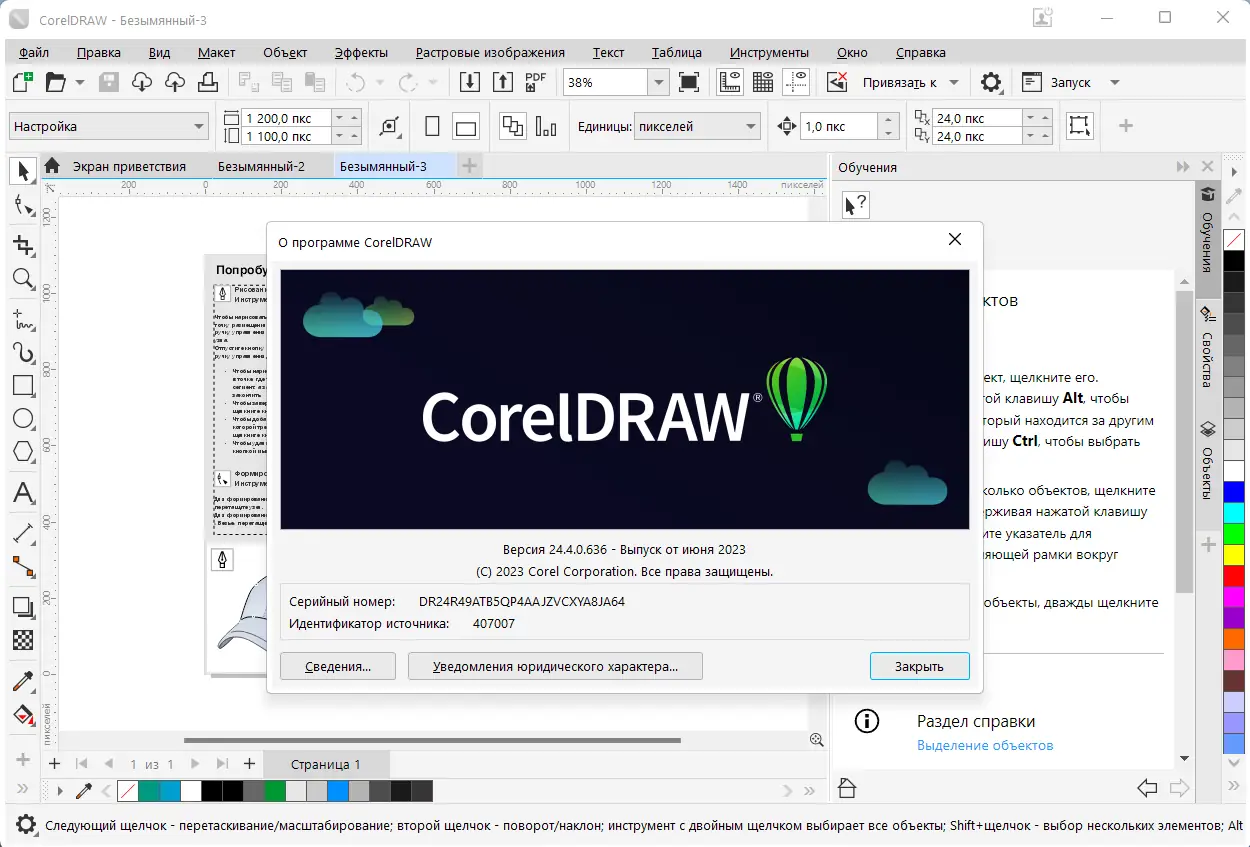The image size is (1250, 847).
Task: Toggle the document grid
Action: 763,81
